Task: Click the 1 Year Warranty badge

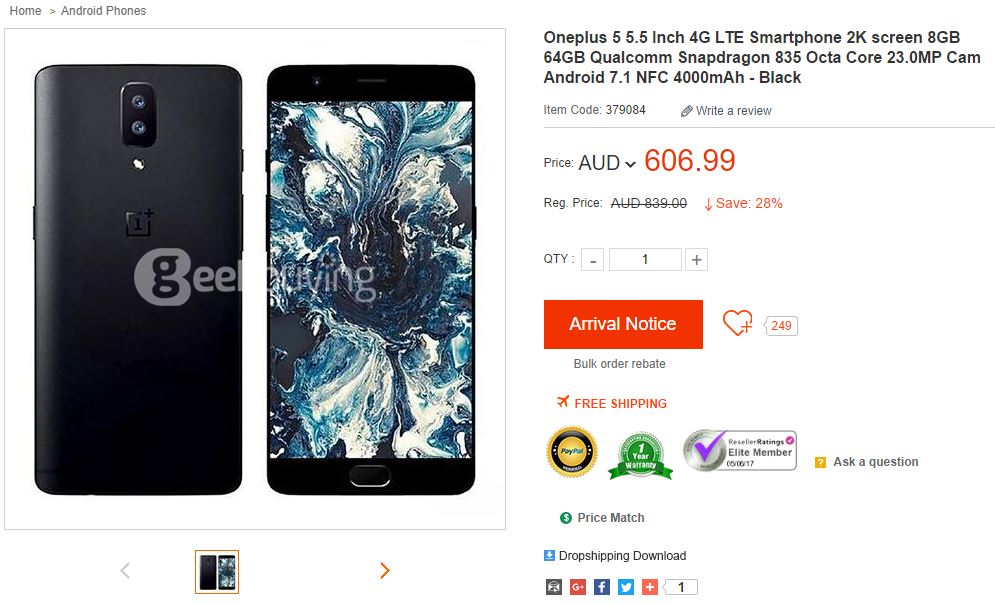Action: 640,456
